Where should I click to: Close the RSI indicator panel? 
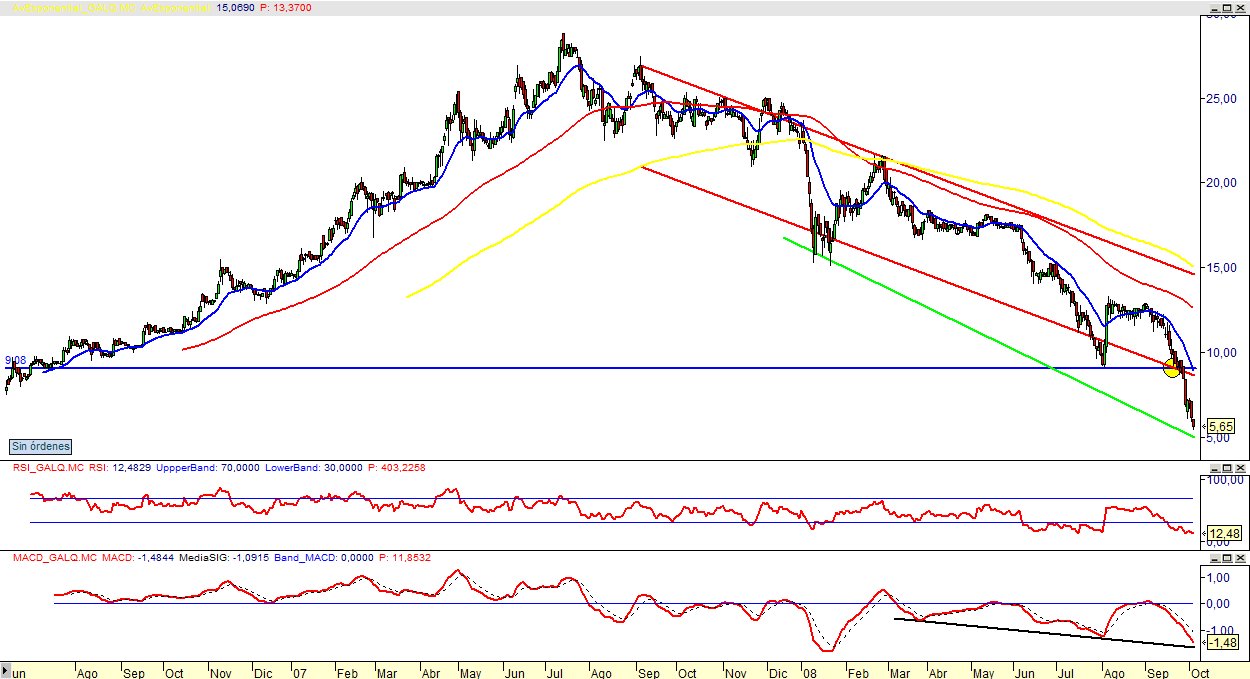pos(1242,467)
